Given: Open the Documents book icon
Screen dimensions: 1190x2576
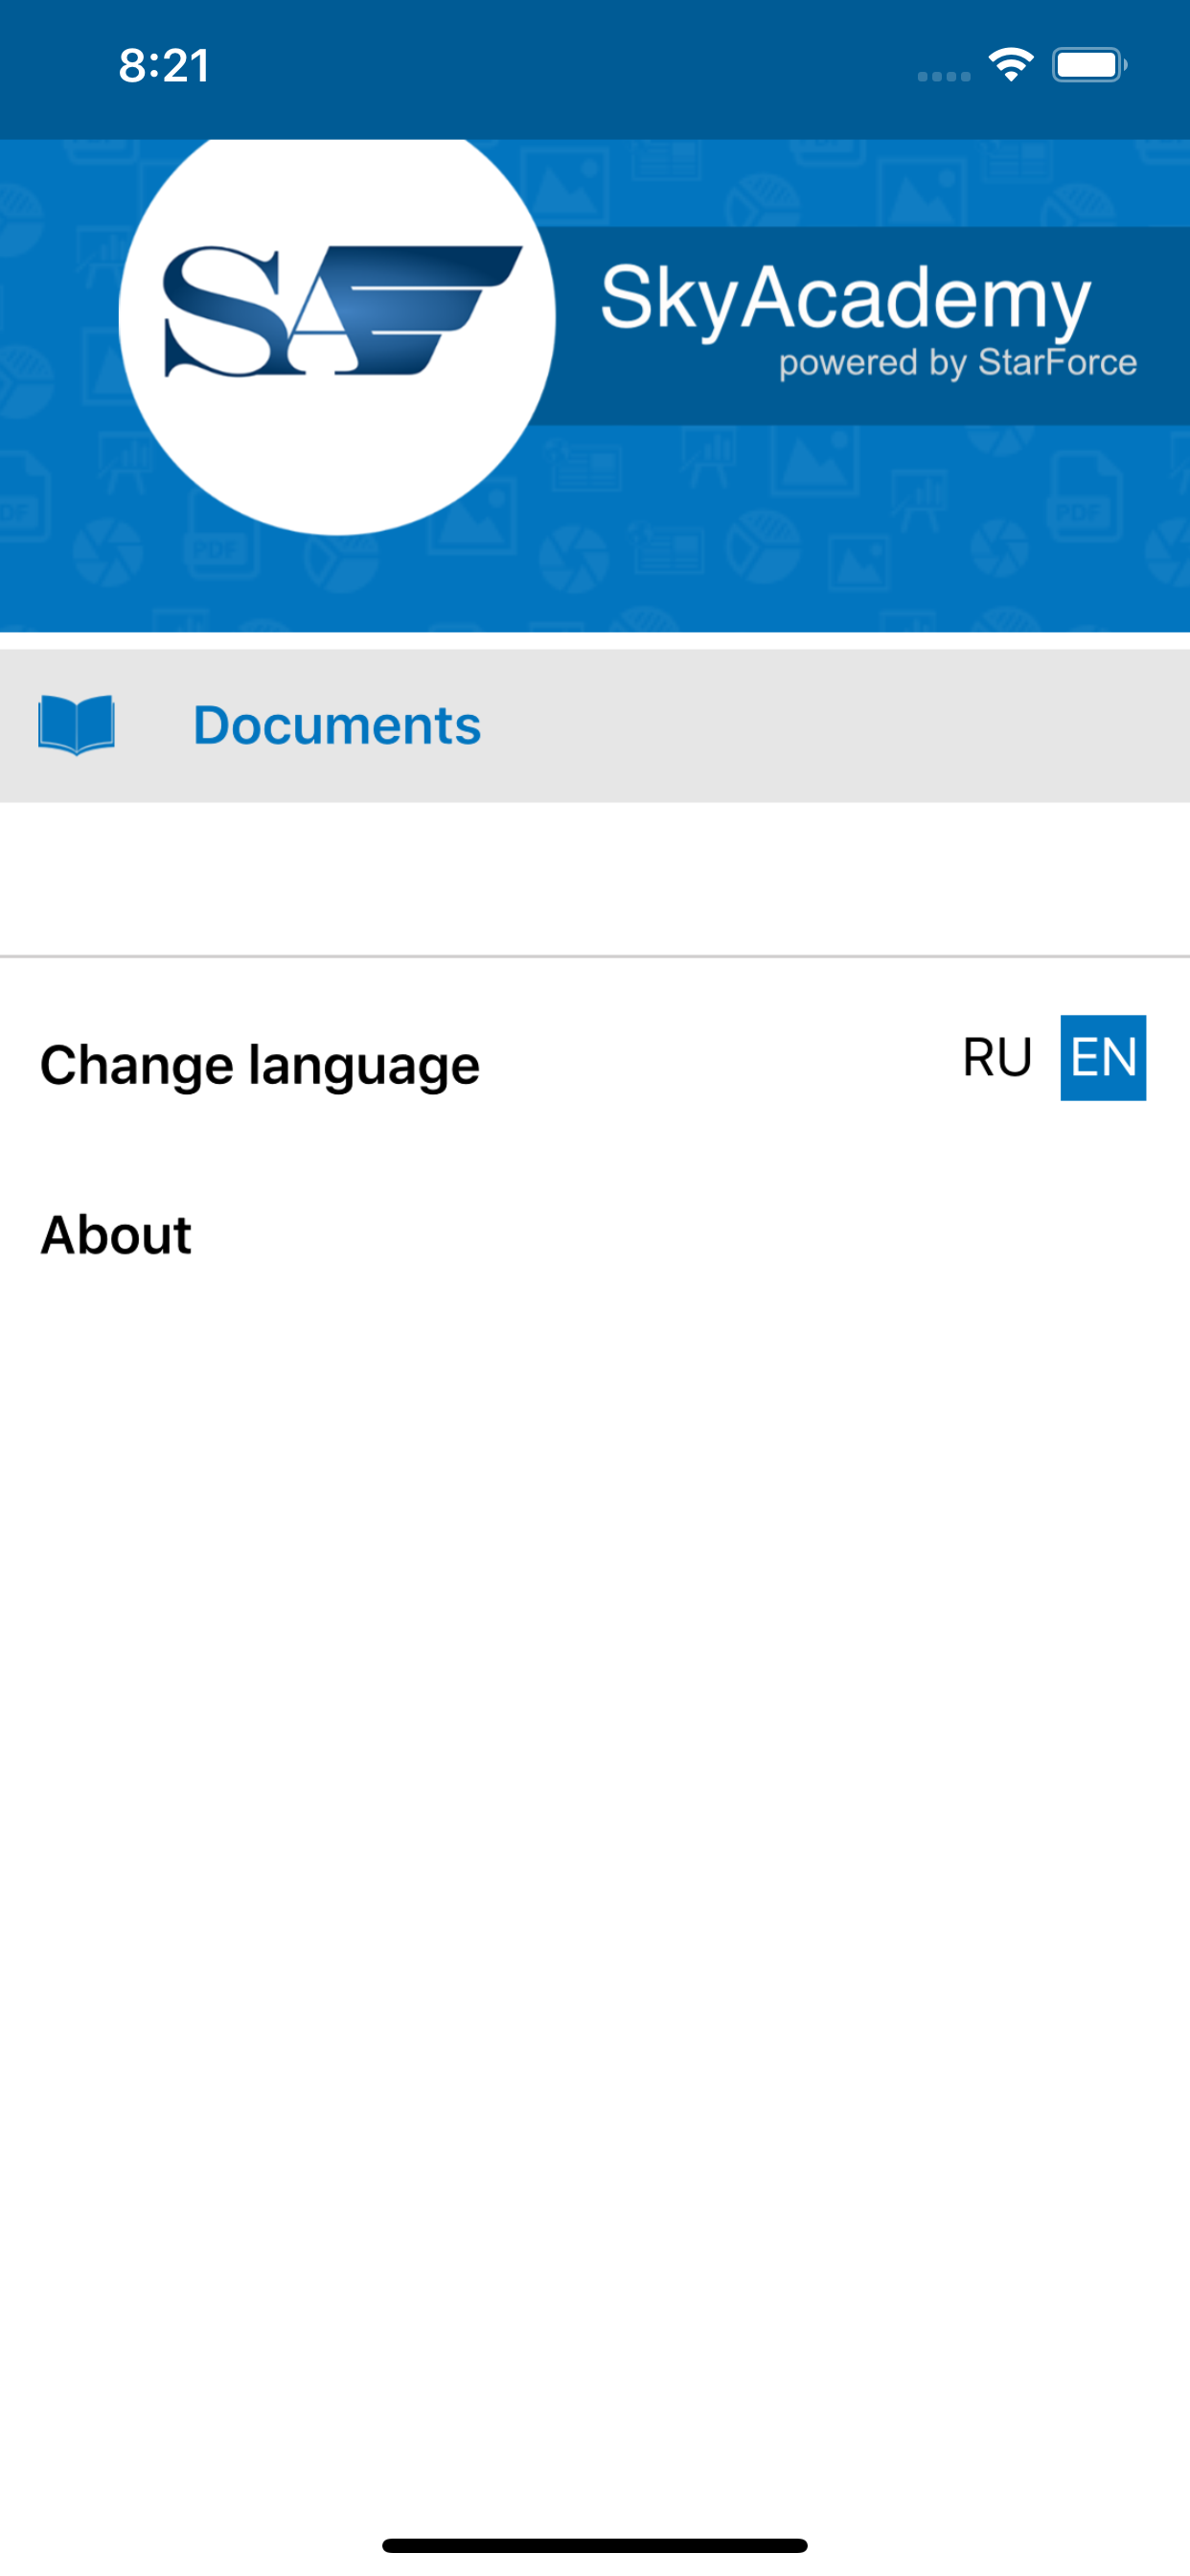Looking at the screenshot, I should pos(76,725).
